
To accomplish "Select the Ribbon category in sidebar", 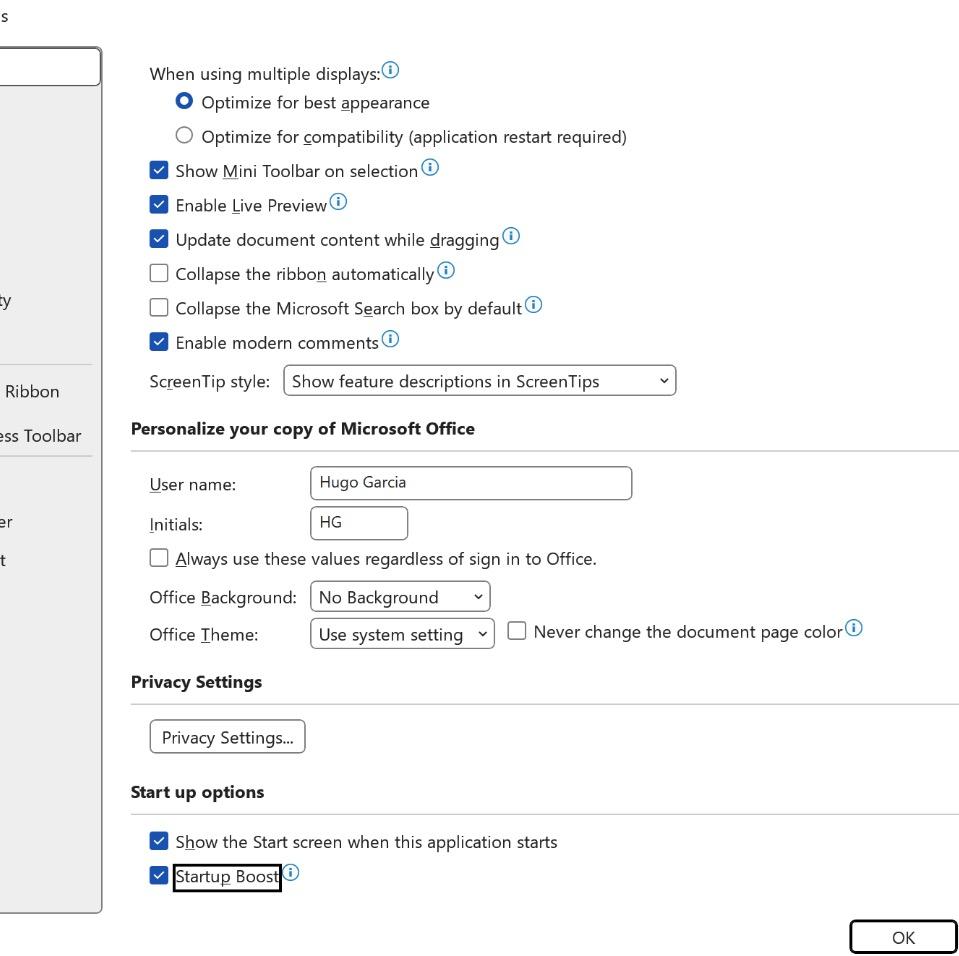I will tap(32, 391).
